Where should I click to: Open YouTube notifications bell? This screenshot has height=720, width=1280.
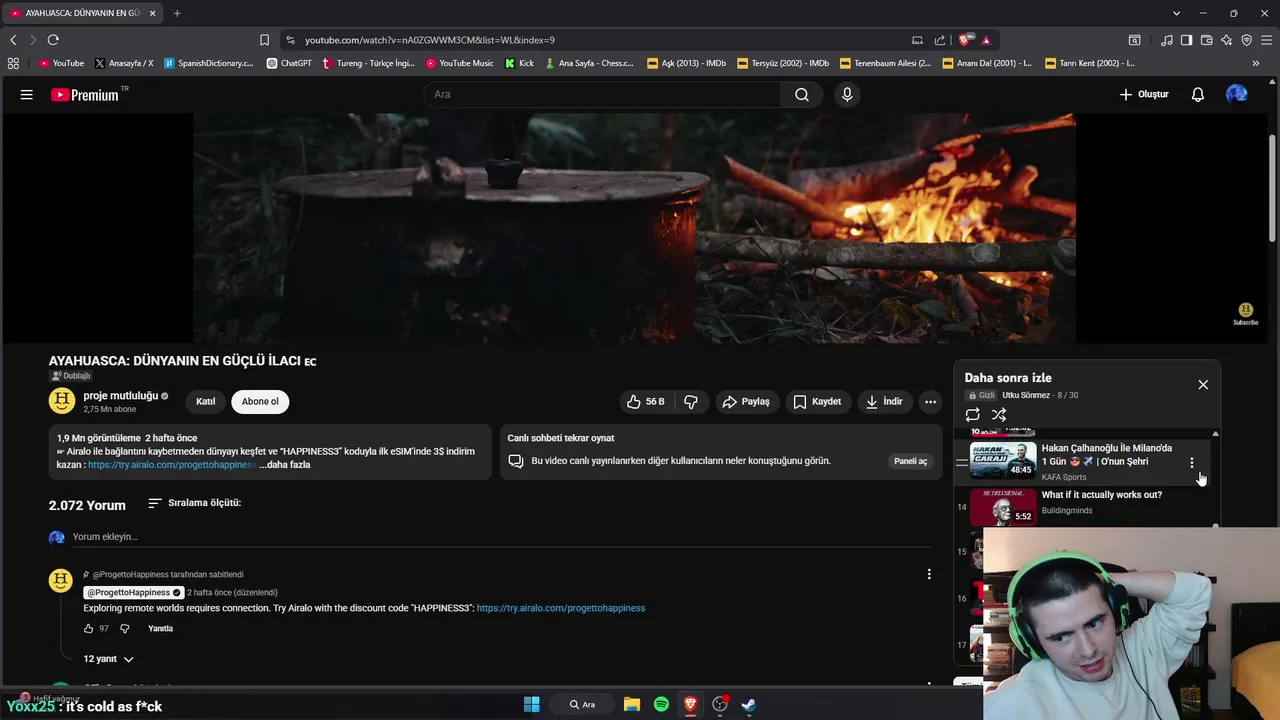tap(1198, 94)
